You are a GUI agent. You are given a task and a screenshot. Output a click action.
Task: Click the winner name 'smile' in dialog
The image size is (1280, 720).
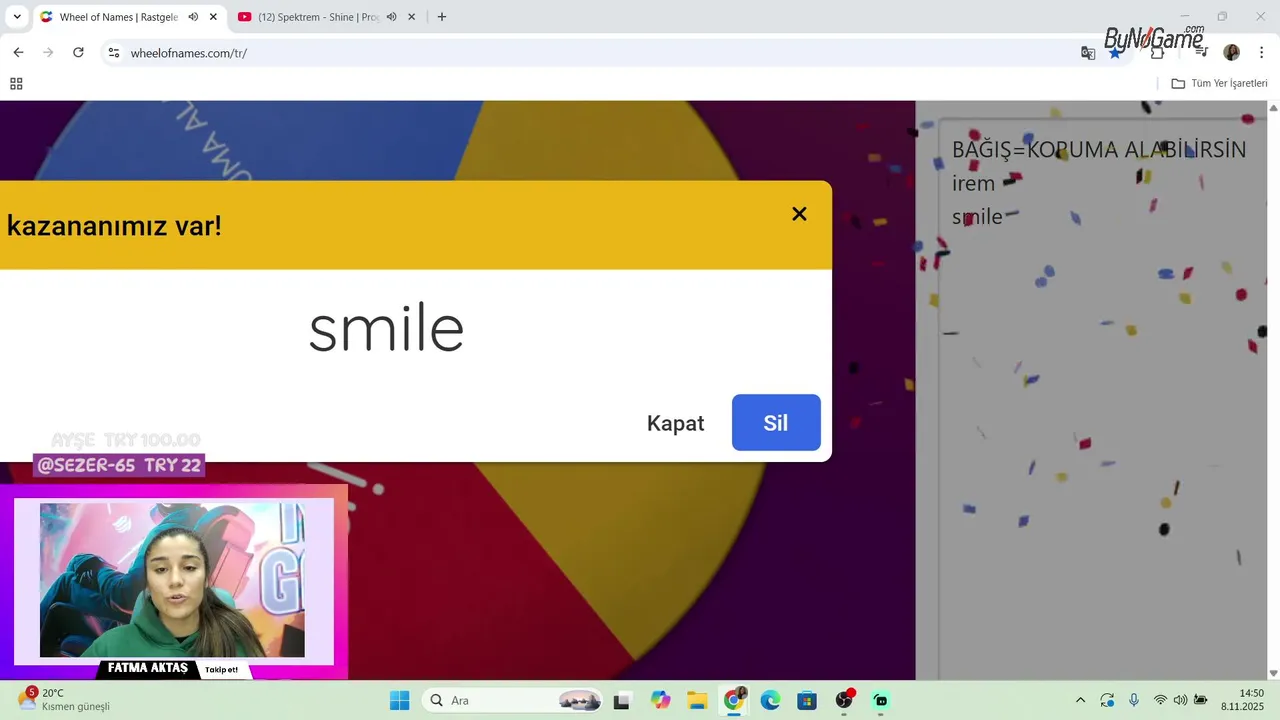pos(386,328)
